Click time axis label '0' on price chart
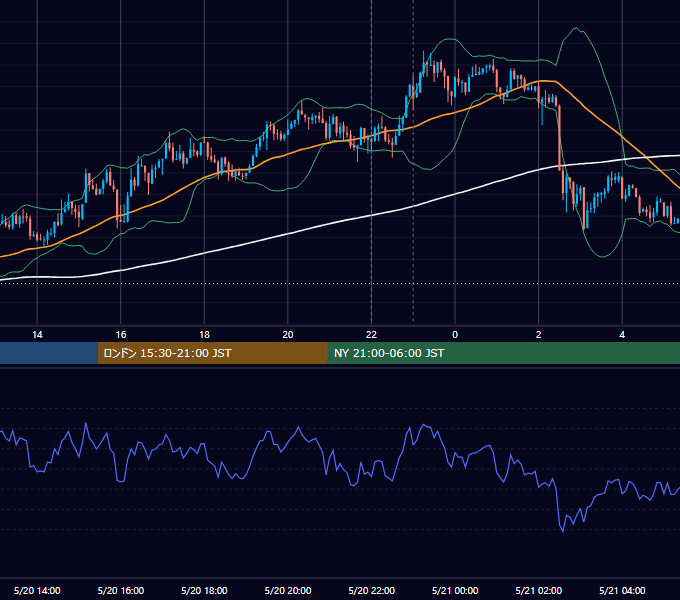 click(455, 335)
